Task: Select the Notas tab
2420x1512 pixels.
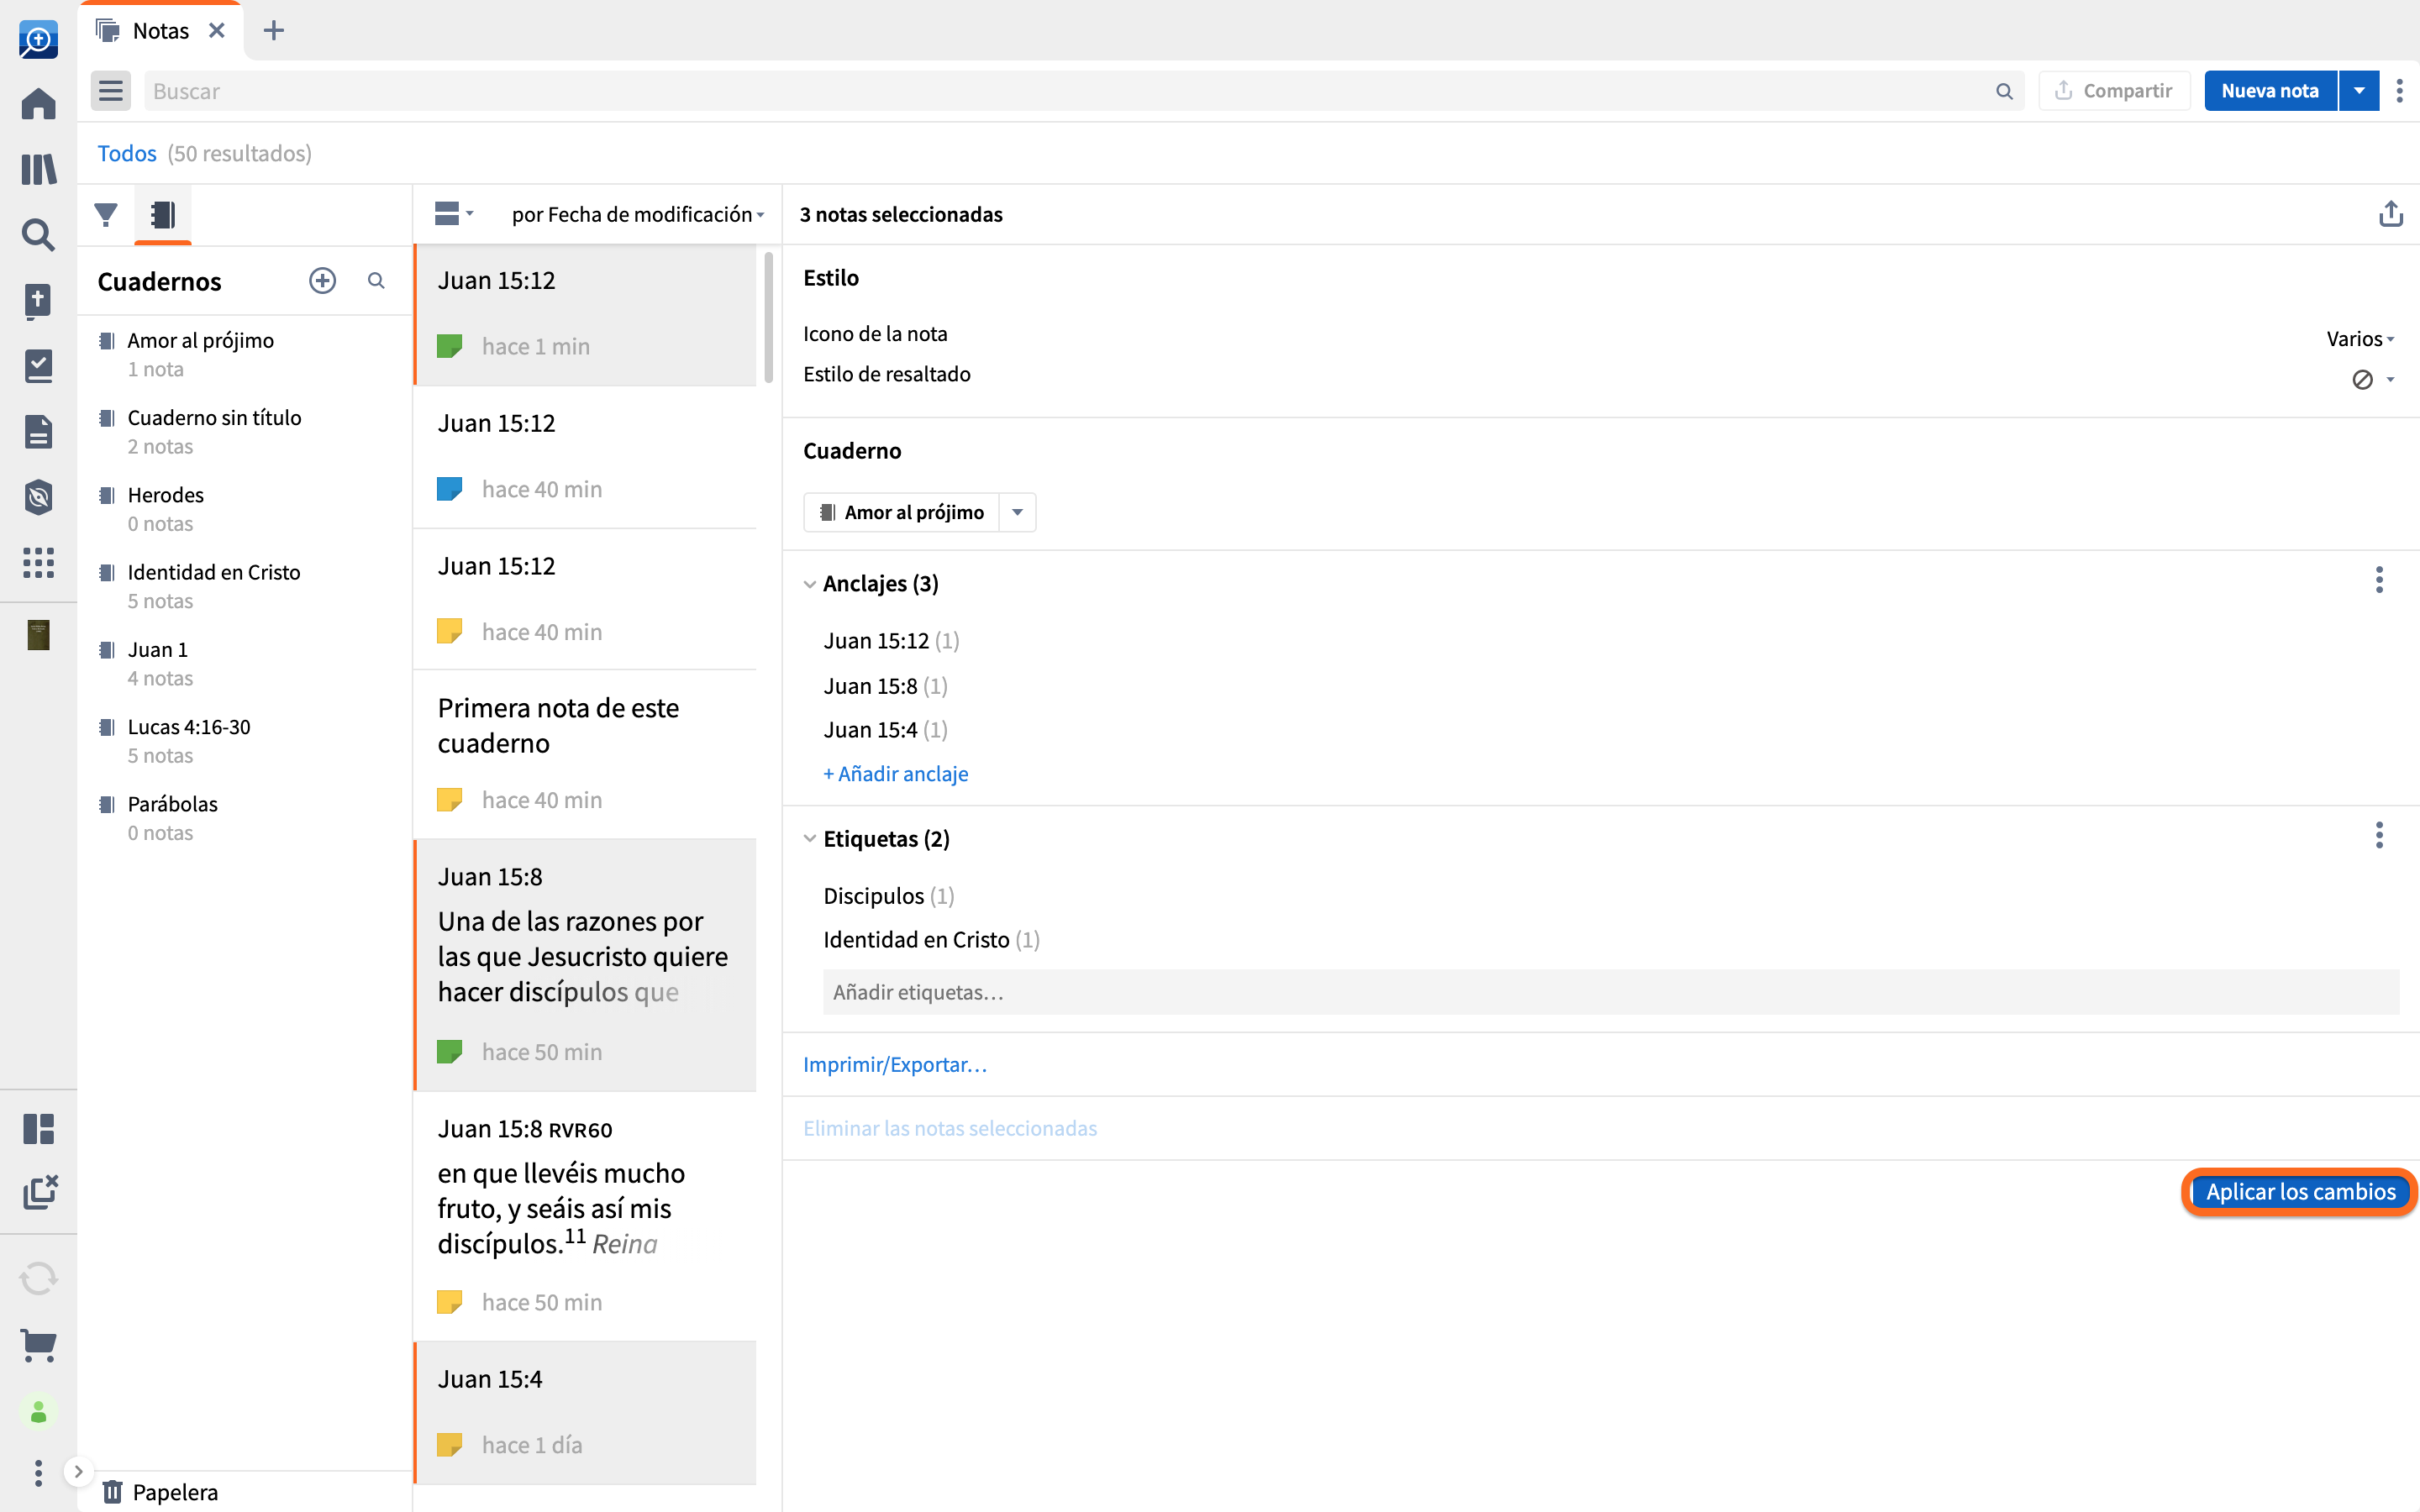Action: click(x=160, y=31)
